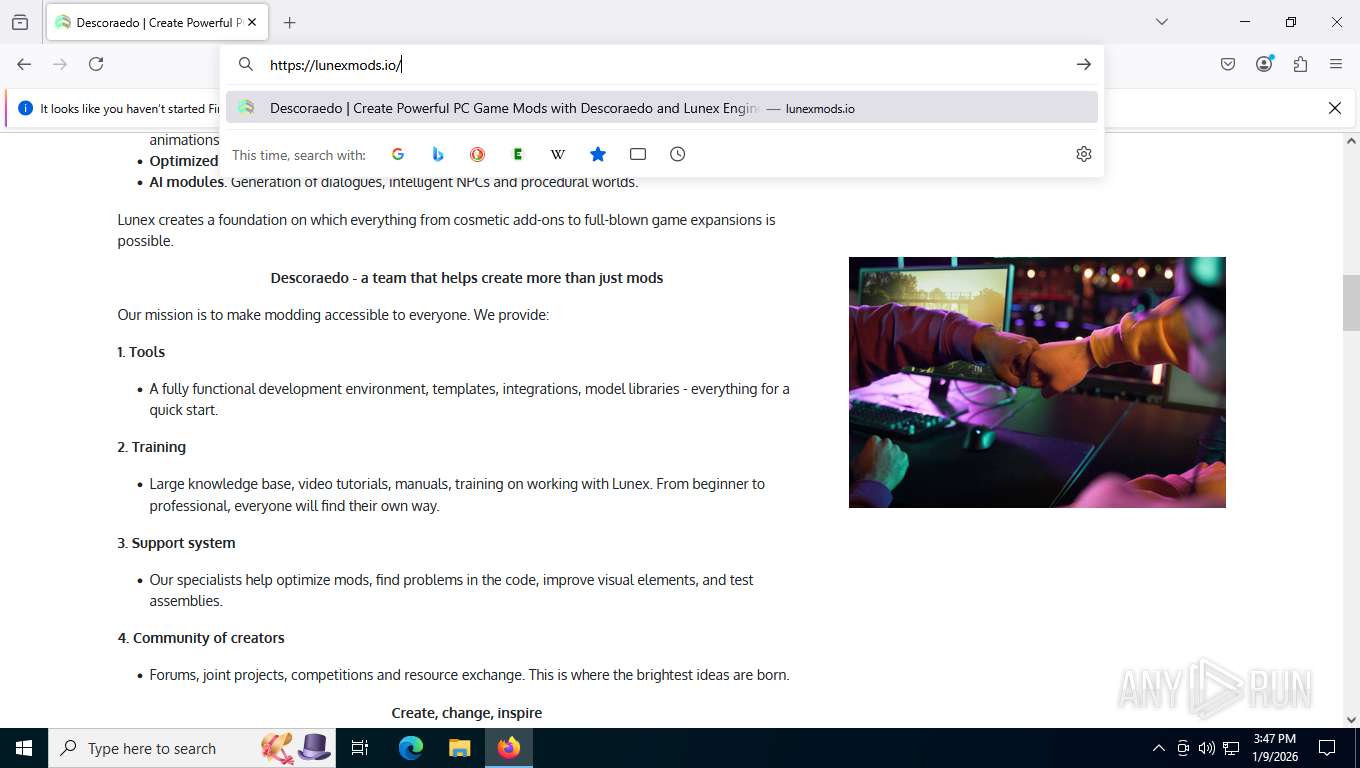Dismiss the notification bar
The height and width of the screenshot is (768, 1360).
point(1334,108)
